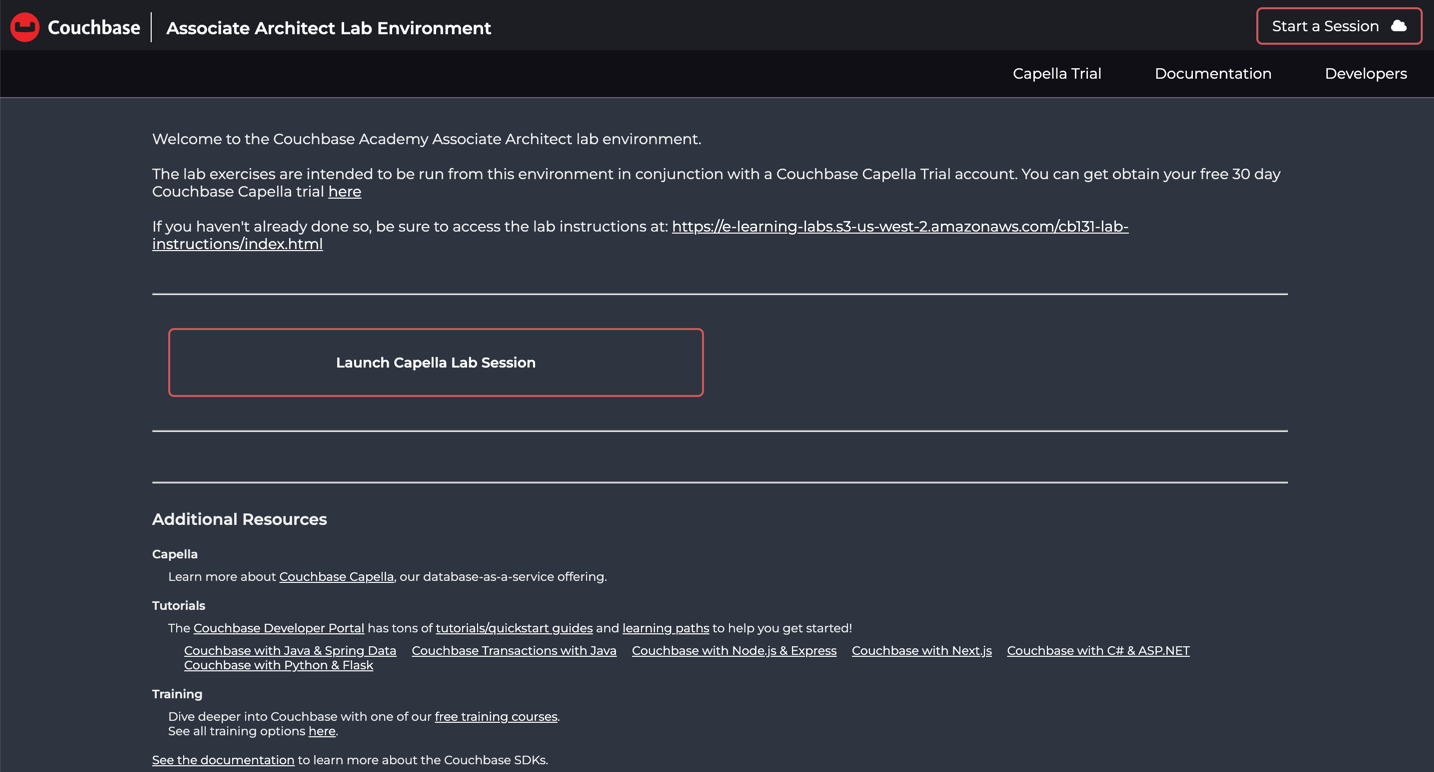Open the Capella Trial menu item
Image resolution: width=1434 pixels, height=772 pixels.
click(1057, 74)
